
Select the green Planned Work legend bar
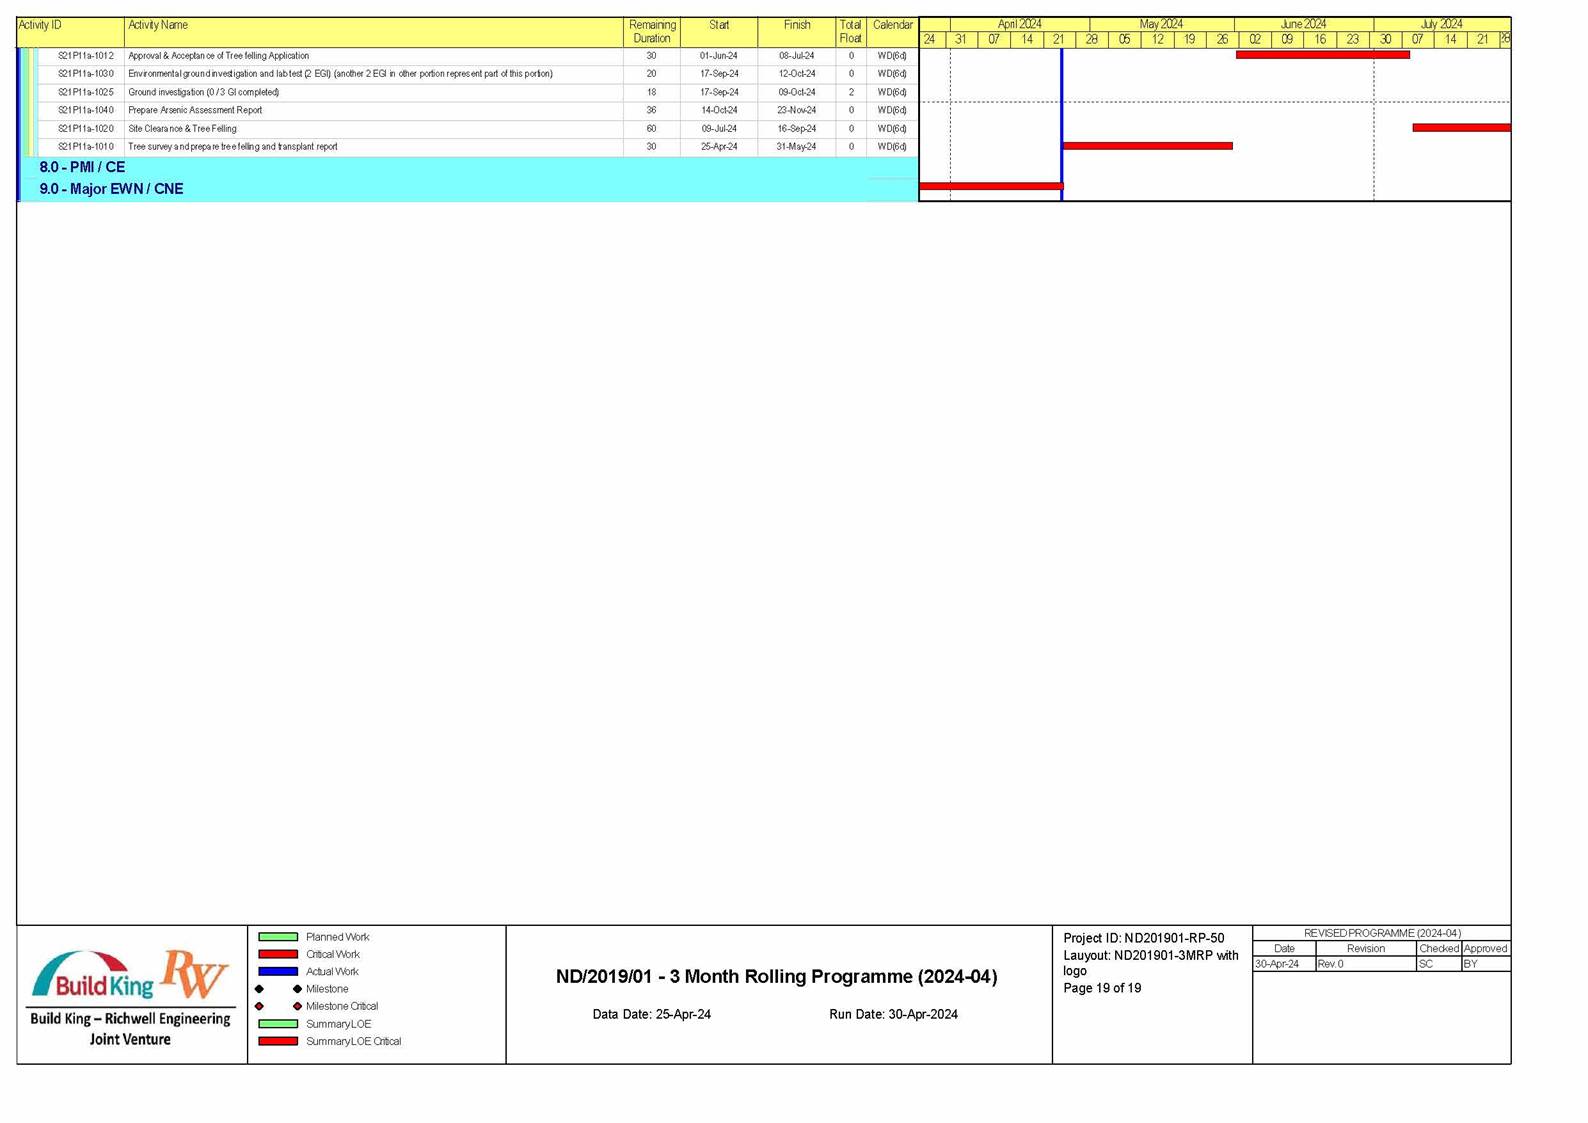[x=278, y=937]
